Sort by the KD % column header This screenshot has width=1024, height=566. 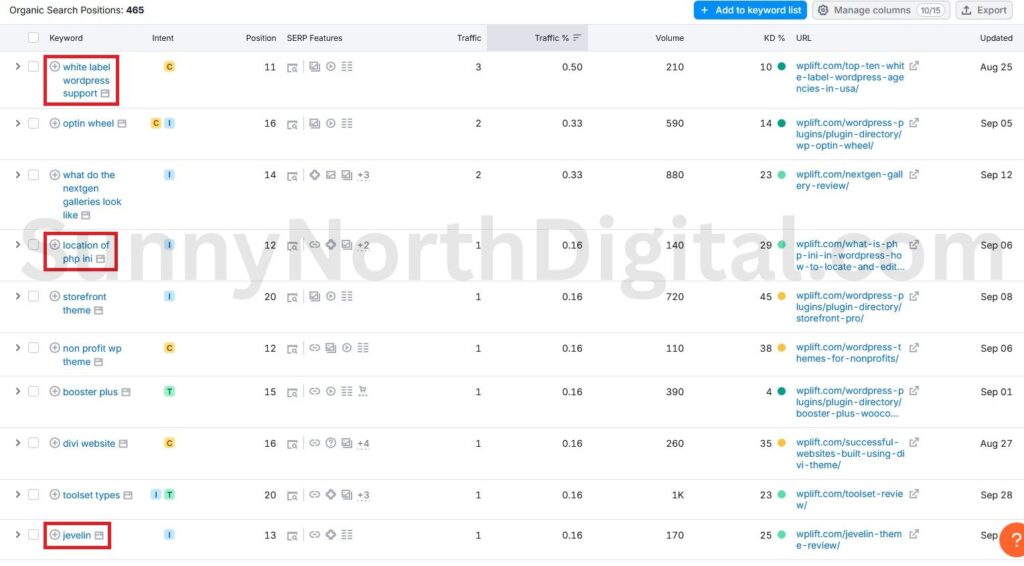pos(774,38)
